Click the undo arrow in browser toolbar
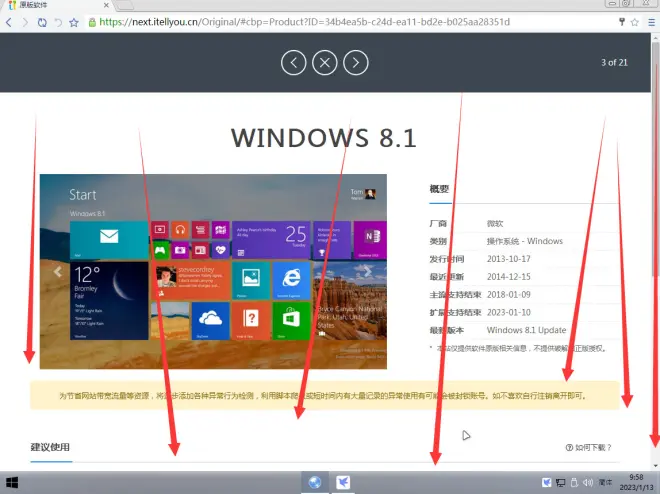The height and width of the screenshot is (494, 660). (x=58, y=22)
